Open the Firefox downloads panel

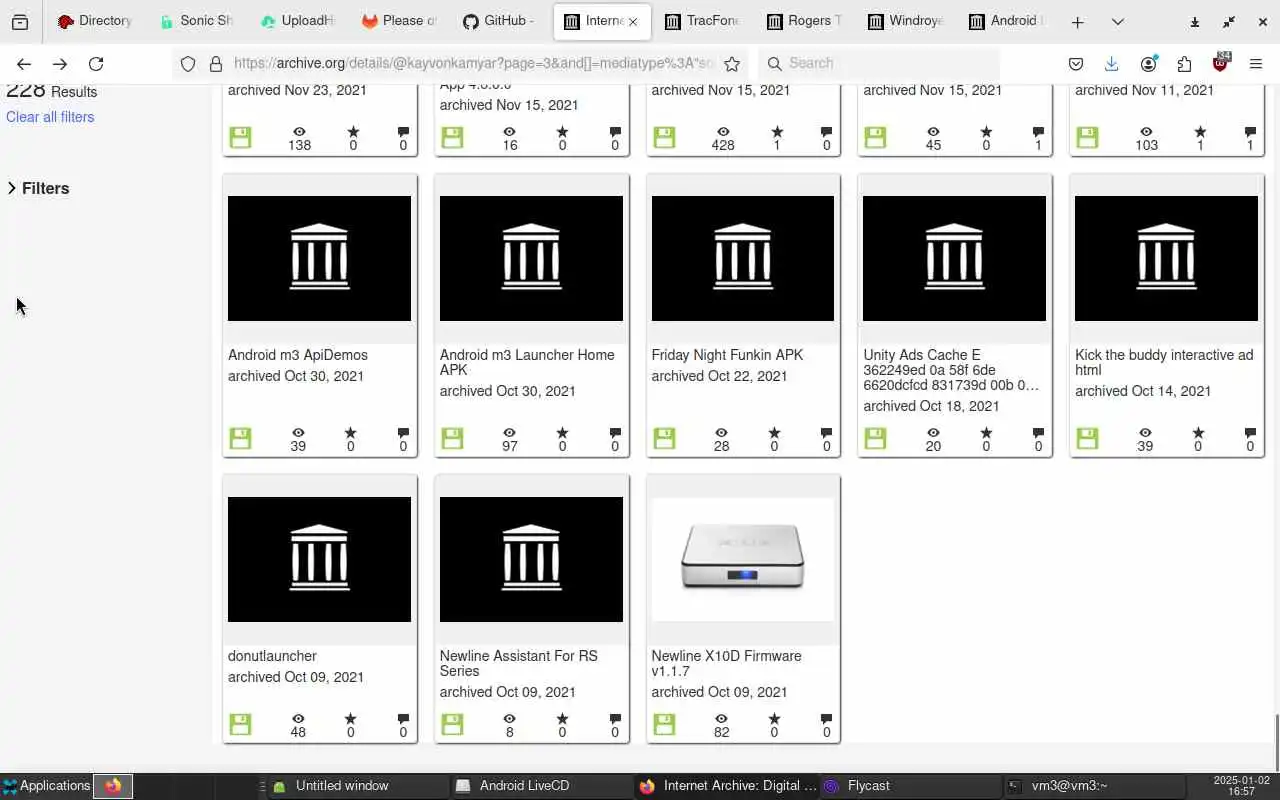1111,64
